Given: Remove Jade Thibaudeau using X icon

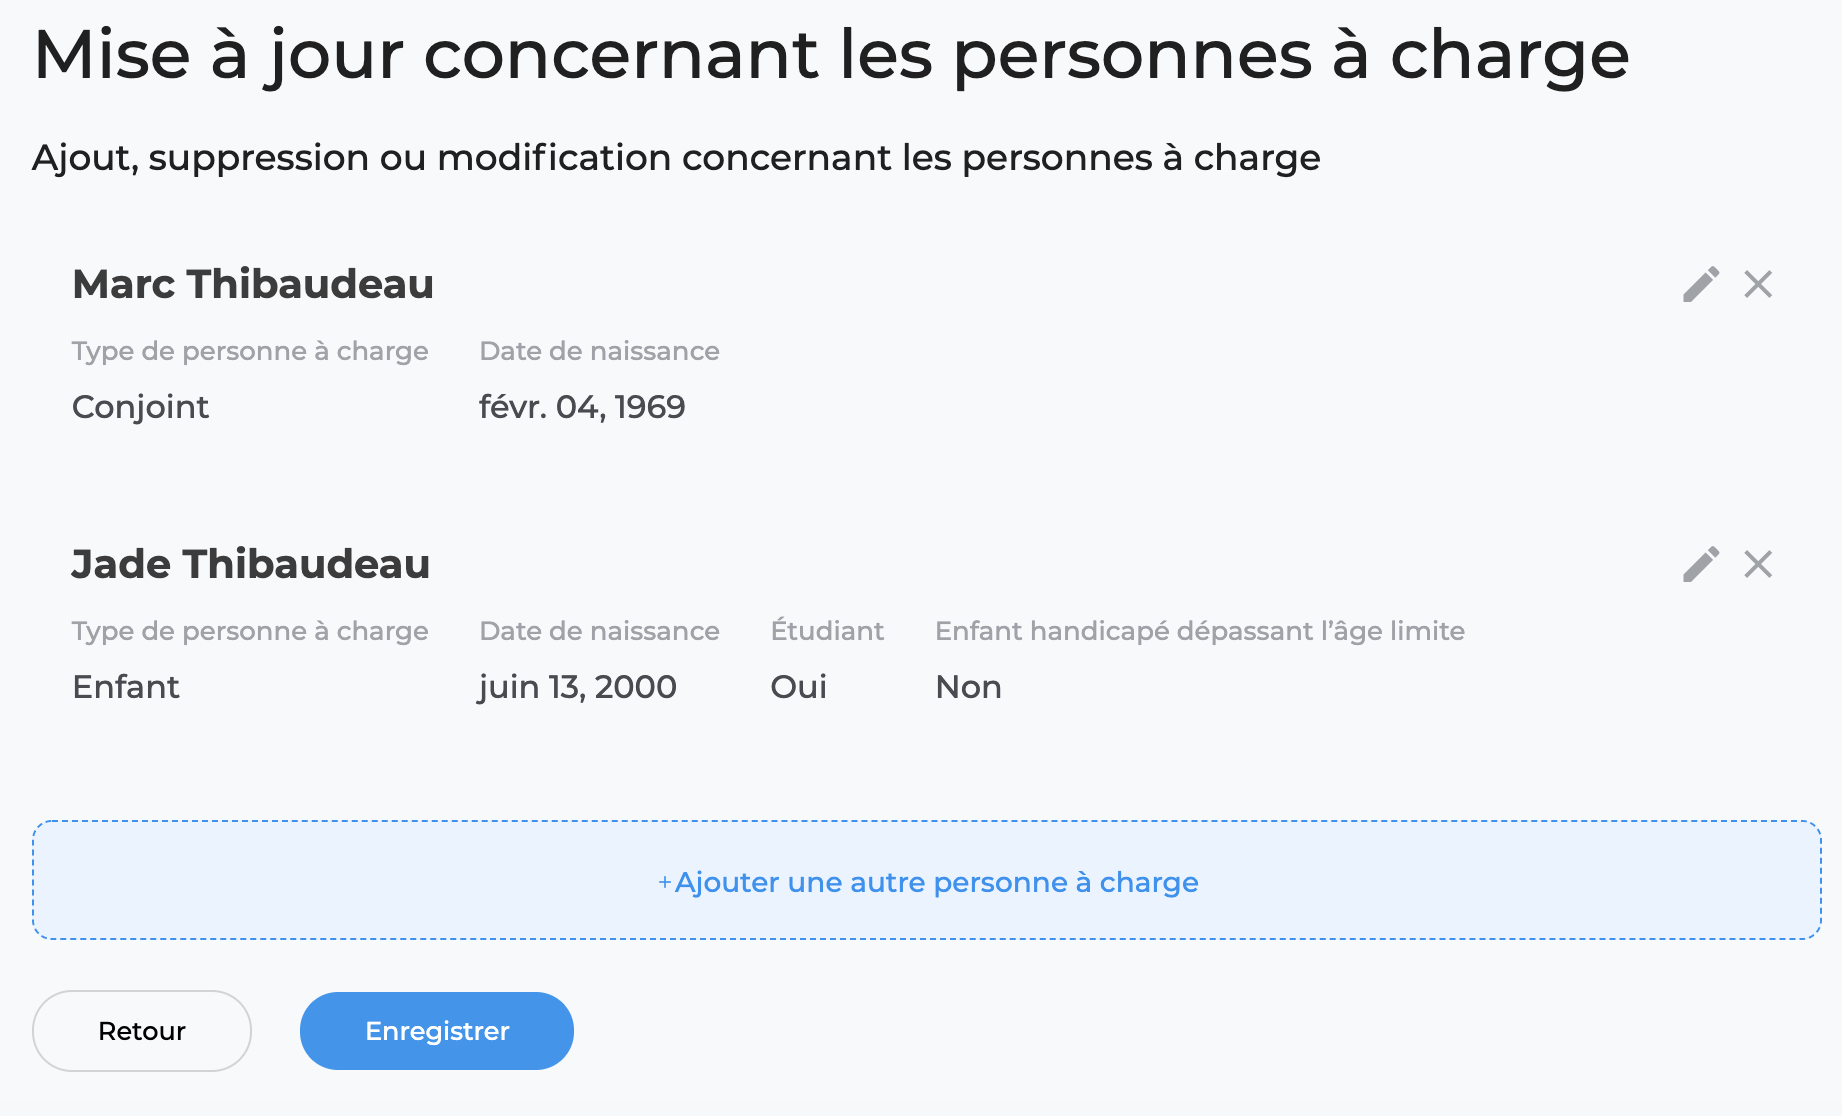Looking at the screenshot, I should point(1758,564).
